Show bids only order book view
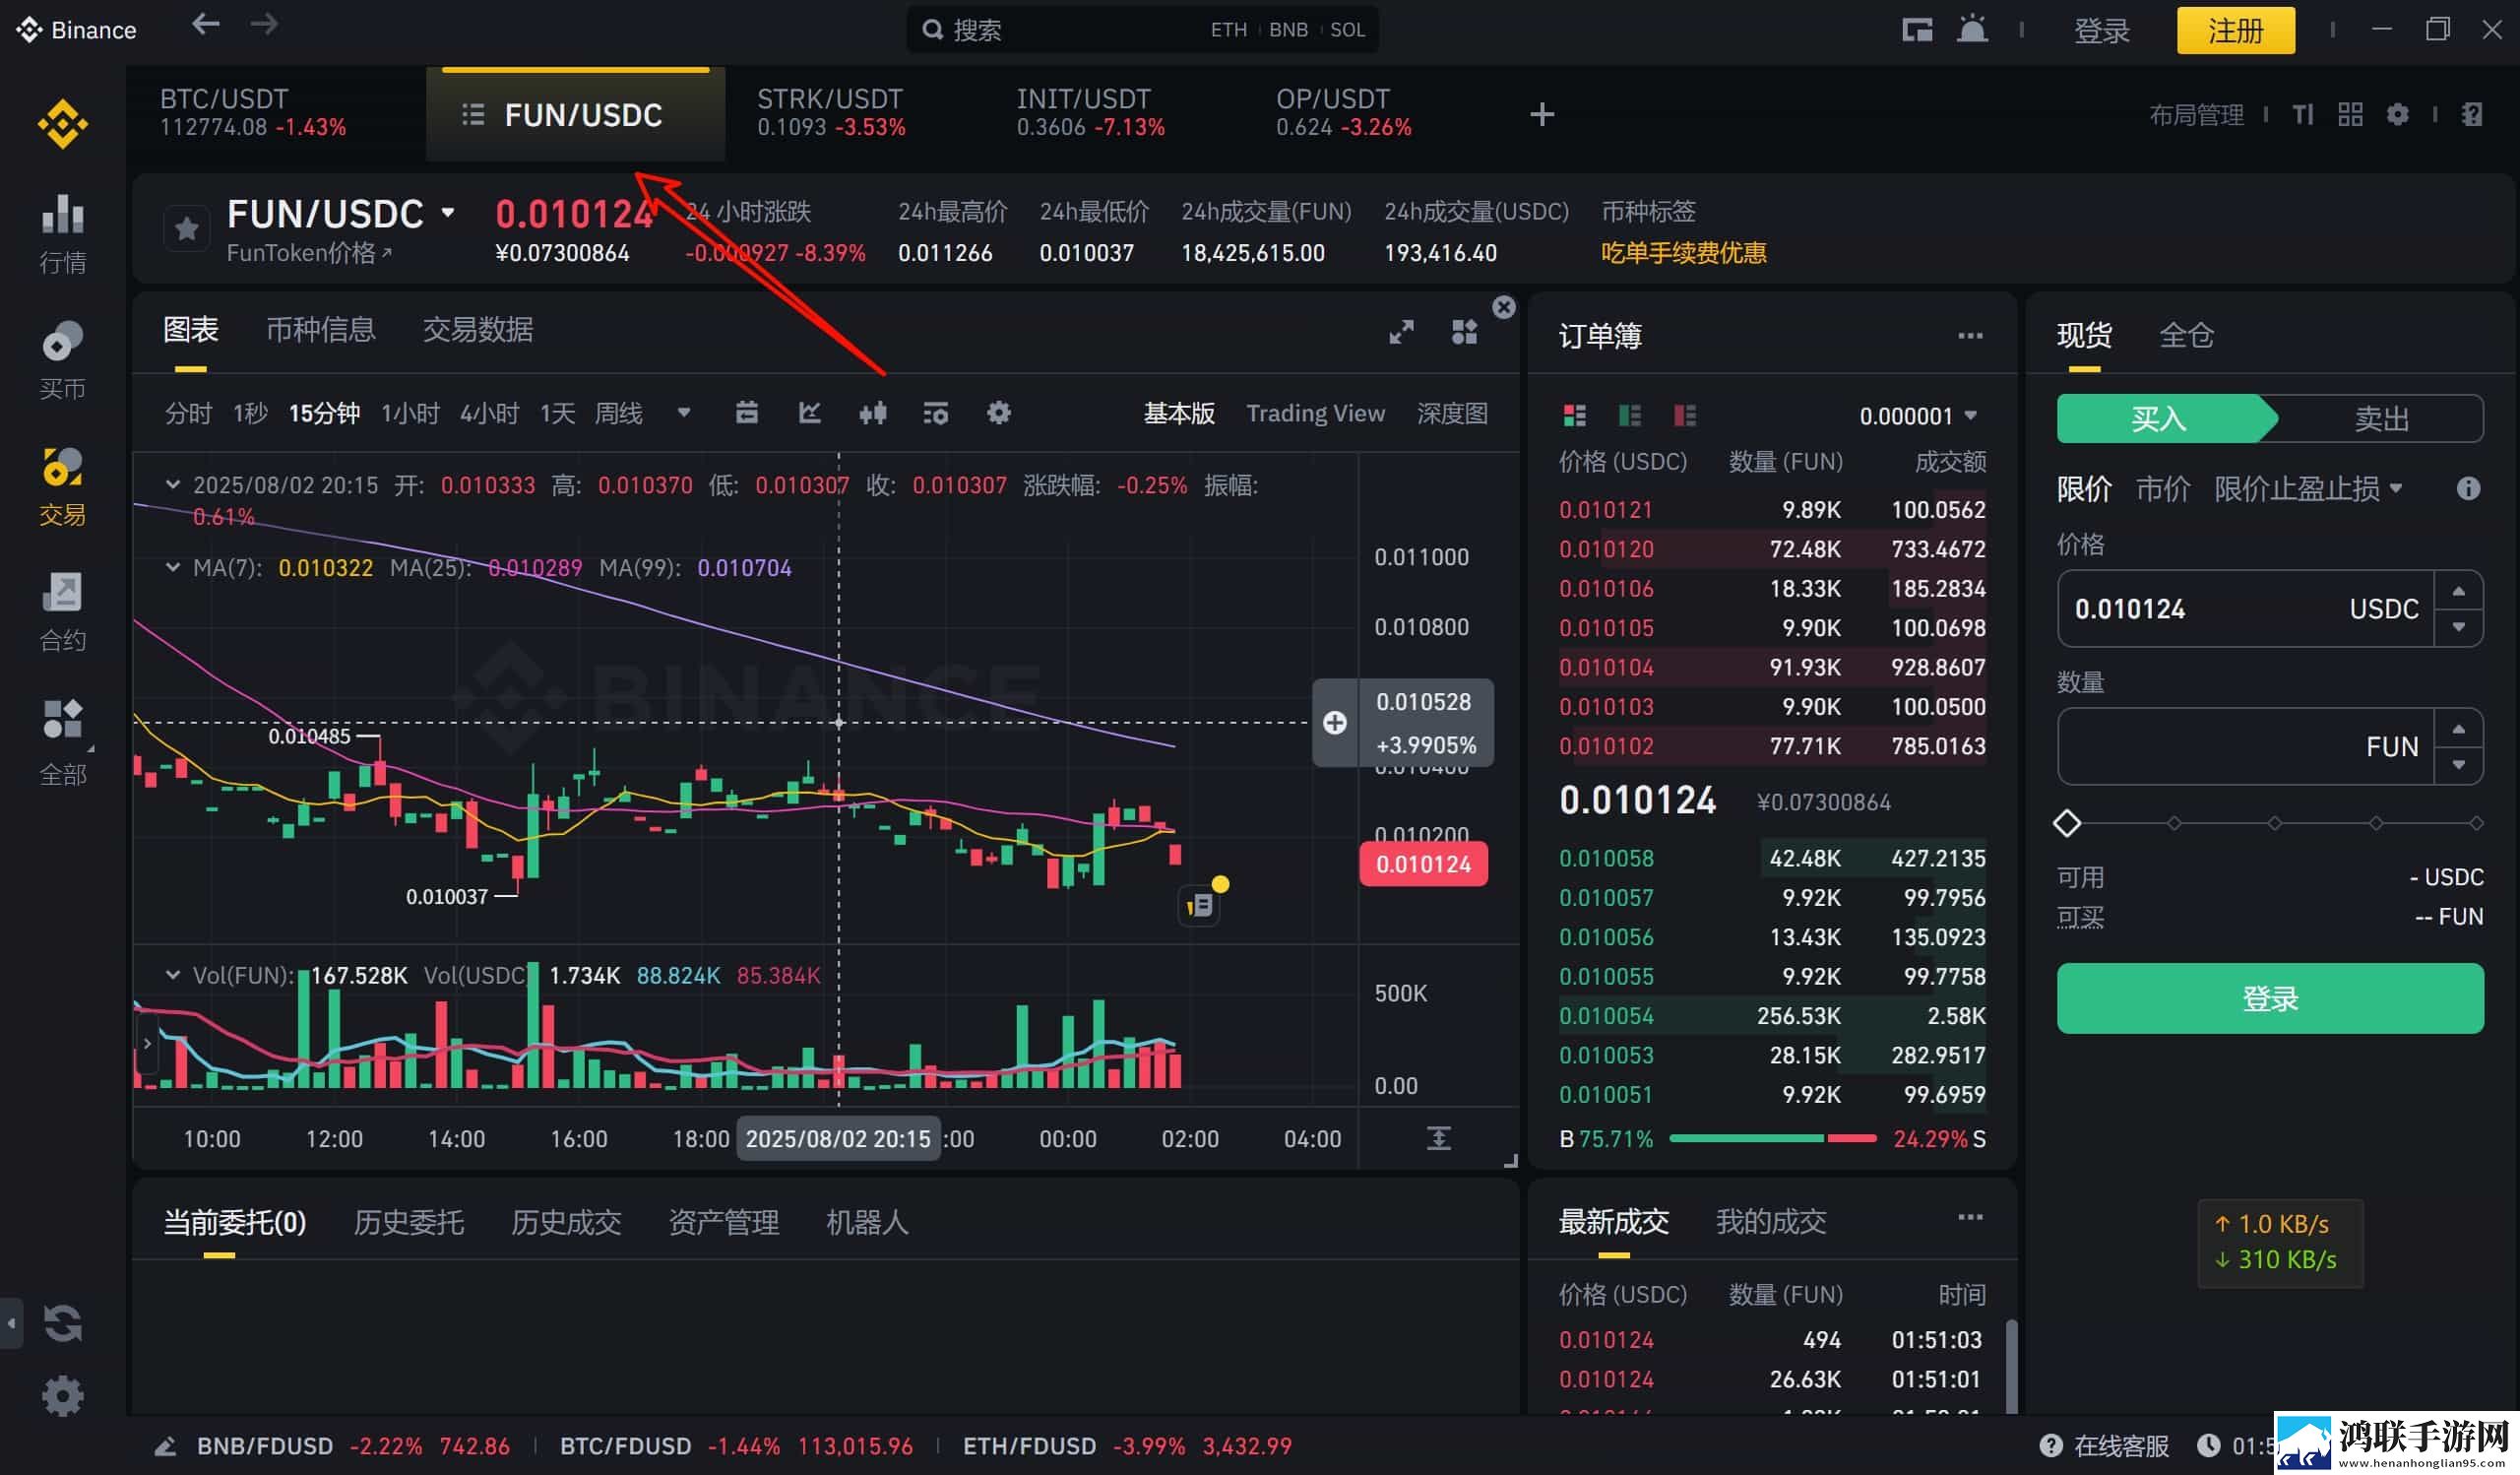The width and height of the screenshot is (2520, 1475). (1630, 415)
